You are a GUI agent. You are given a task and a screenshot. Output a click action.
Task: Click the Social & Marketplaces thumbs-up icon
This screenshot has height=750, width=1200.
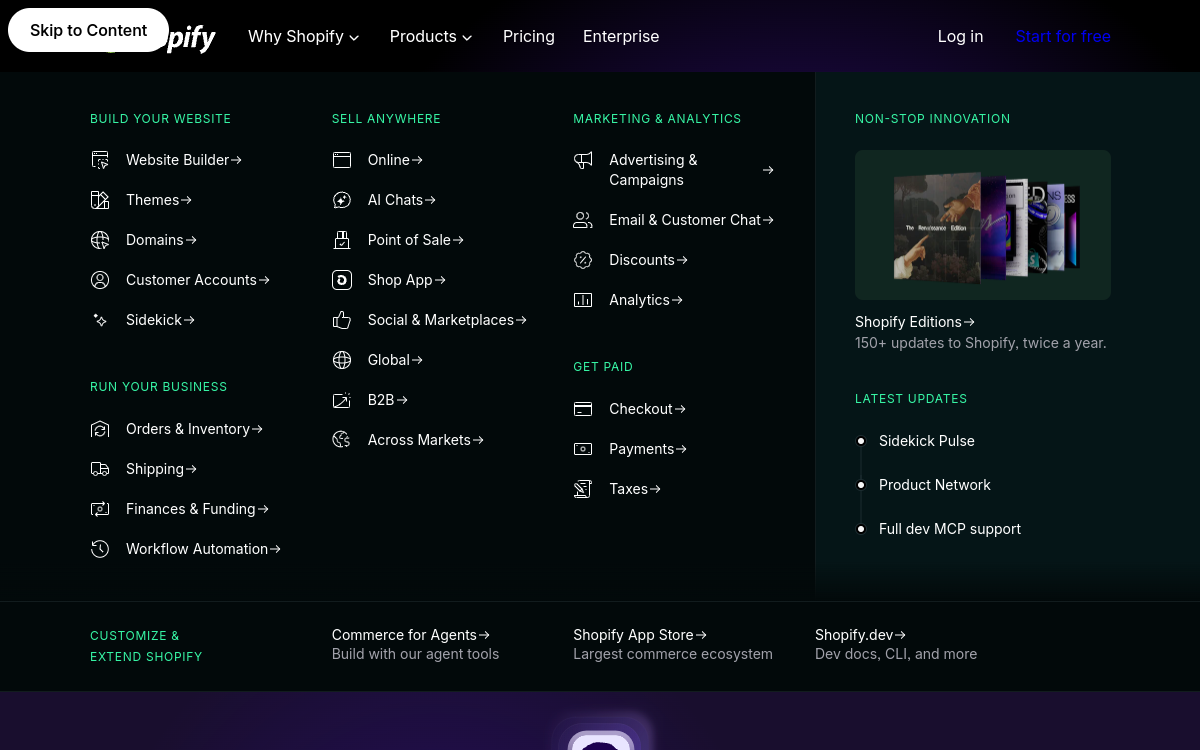342,320
